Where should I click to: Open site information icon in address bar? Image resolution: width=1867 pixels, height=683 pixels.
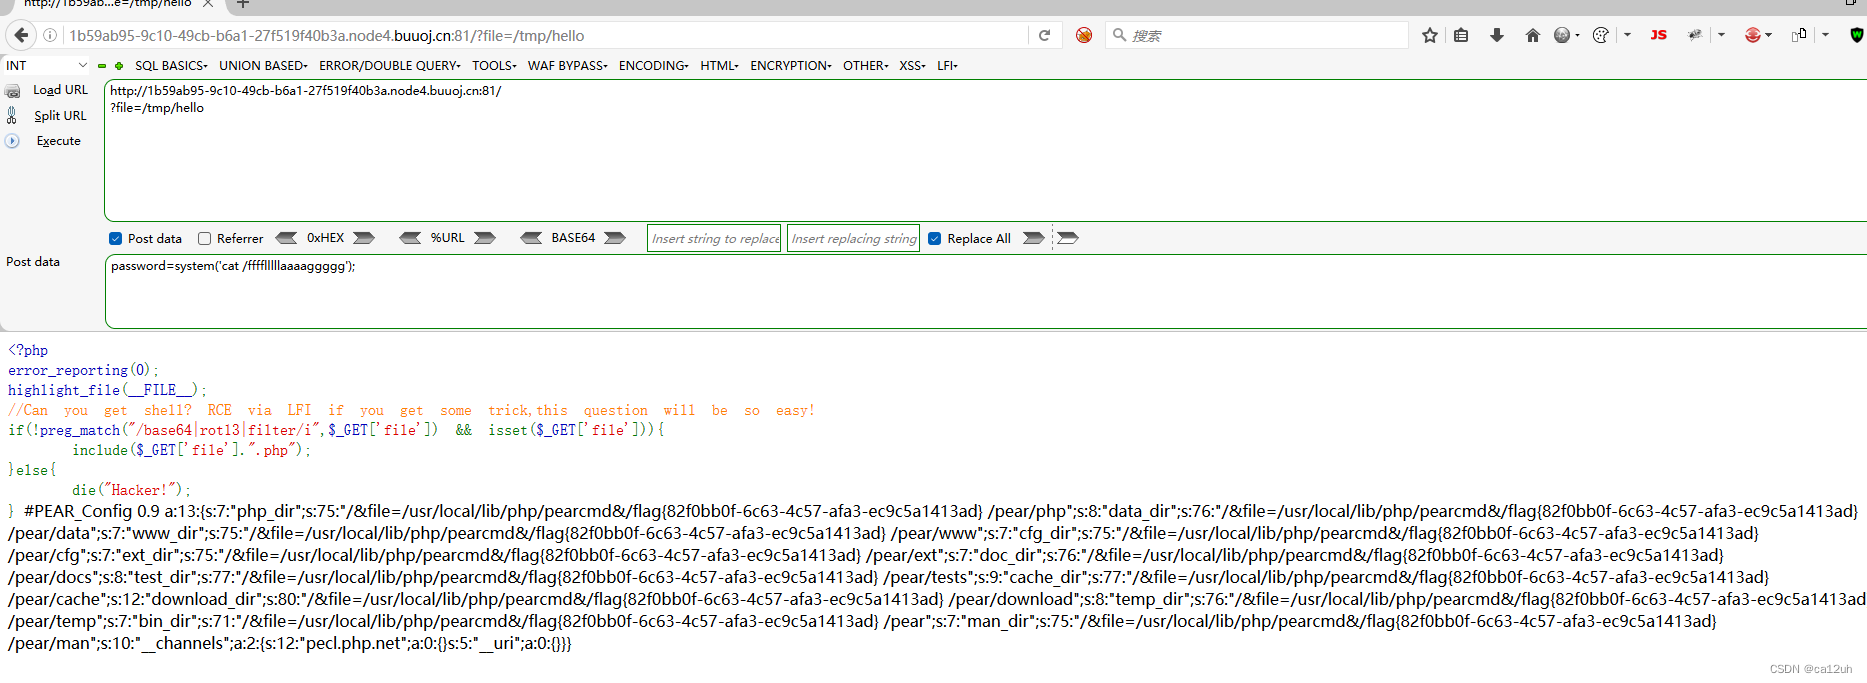[x=50, y=35]
